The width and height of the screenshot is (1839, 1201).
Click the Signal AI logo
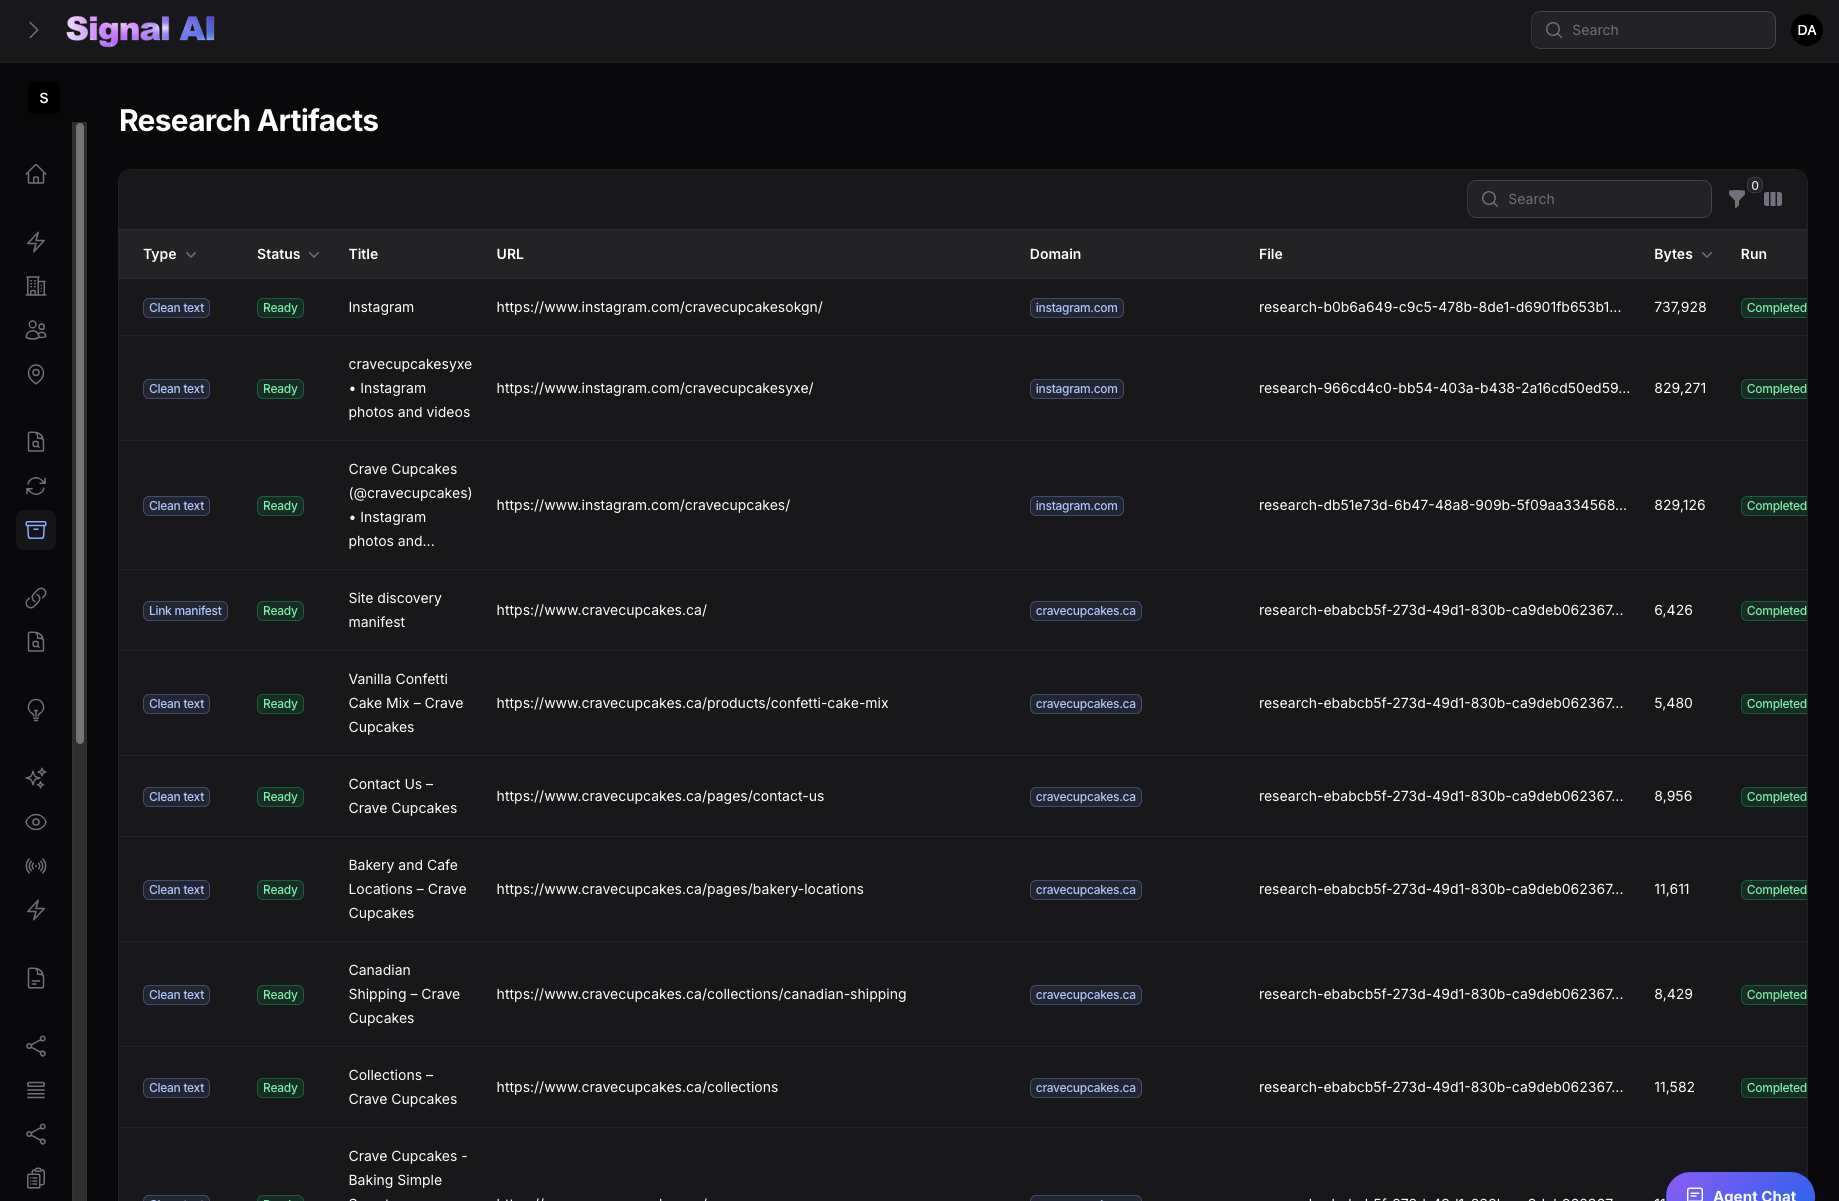point(141,30)
